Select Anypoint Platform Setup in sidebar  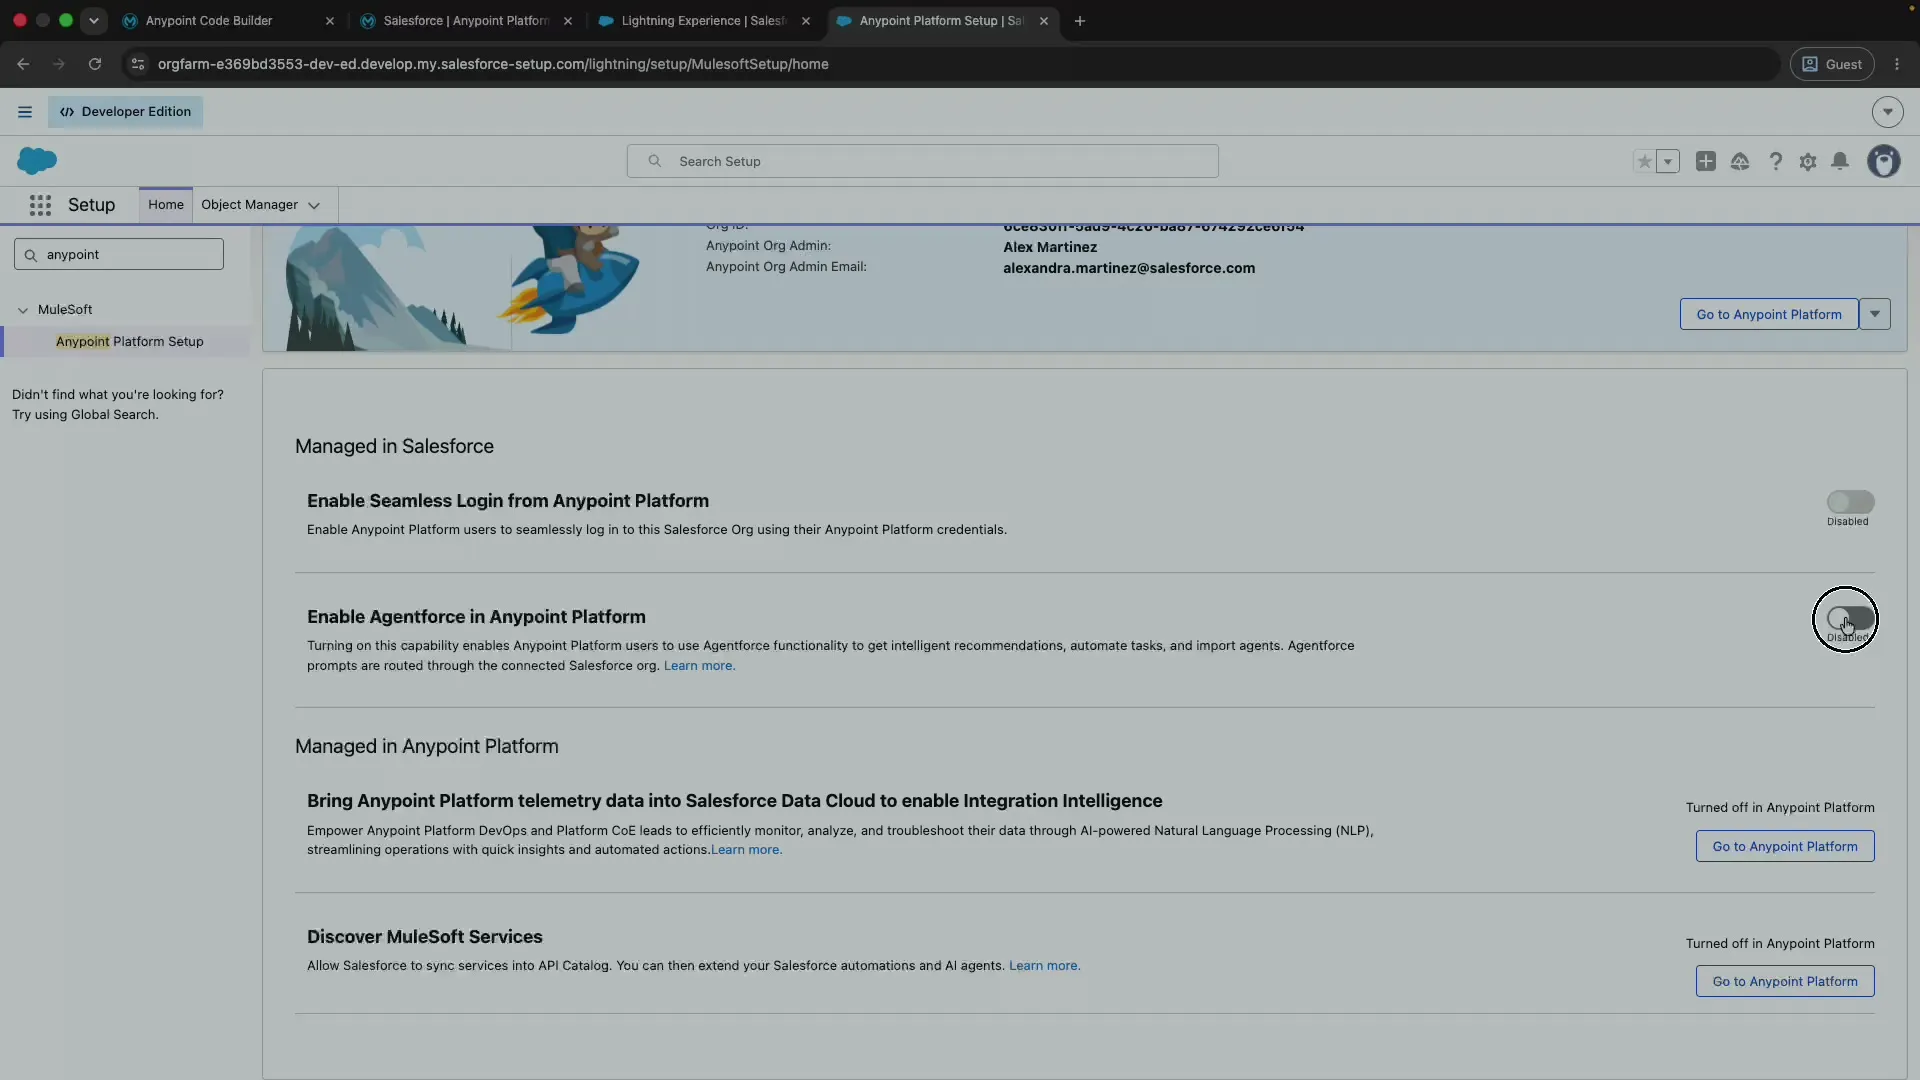pyautogui.click(x=129, y=342)
